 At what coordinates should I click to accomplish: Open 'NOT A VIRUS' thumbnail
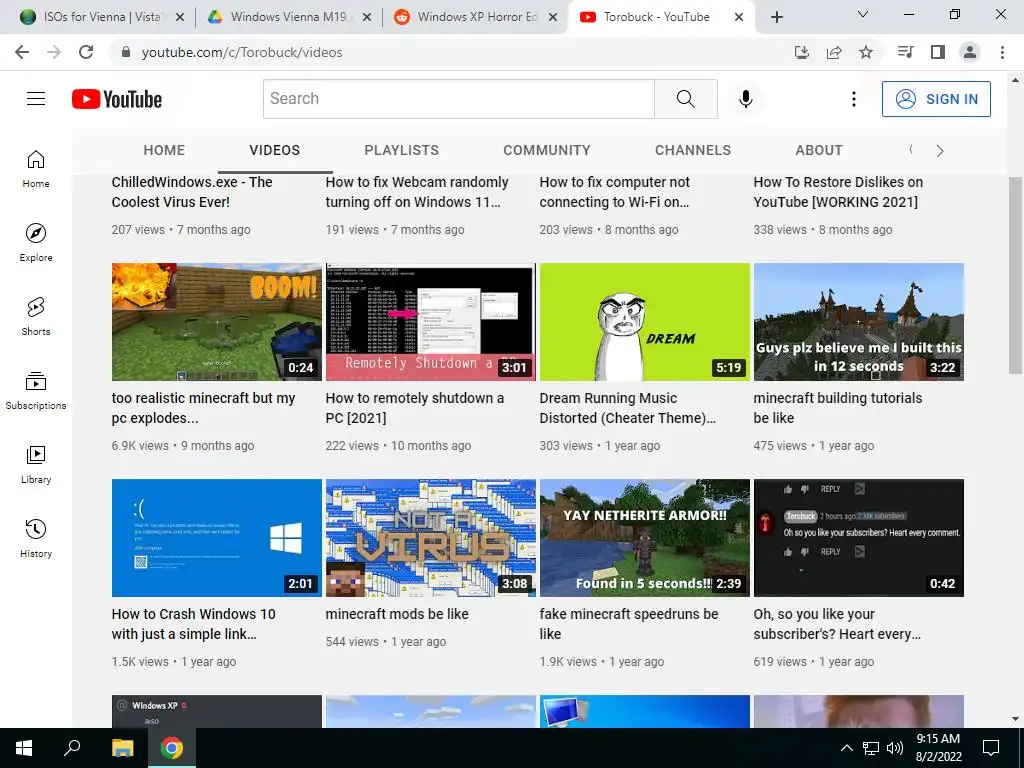[x=431, y=538]
